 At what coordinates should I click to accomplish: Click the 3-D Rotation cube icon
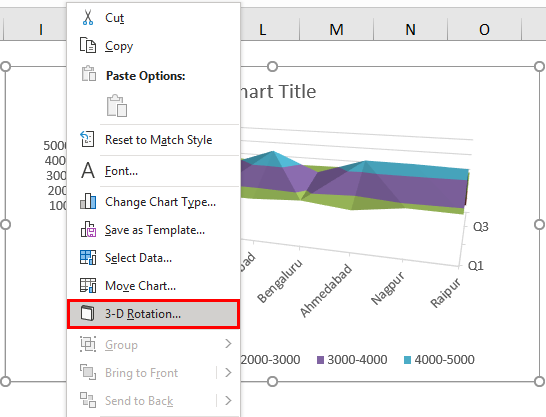(x=87, y=313)
